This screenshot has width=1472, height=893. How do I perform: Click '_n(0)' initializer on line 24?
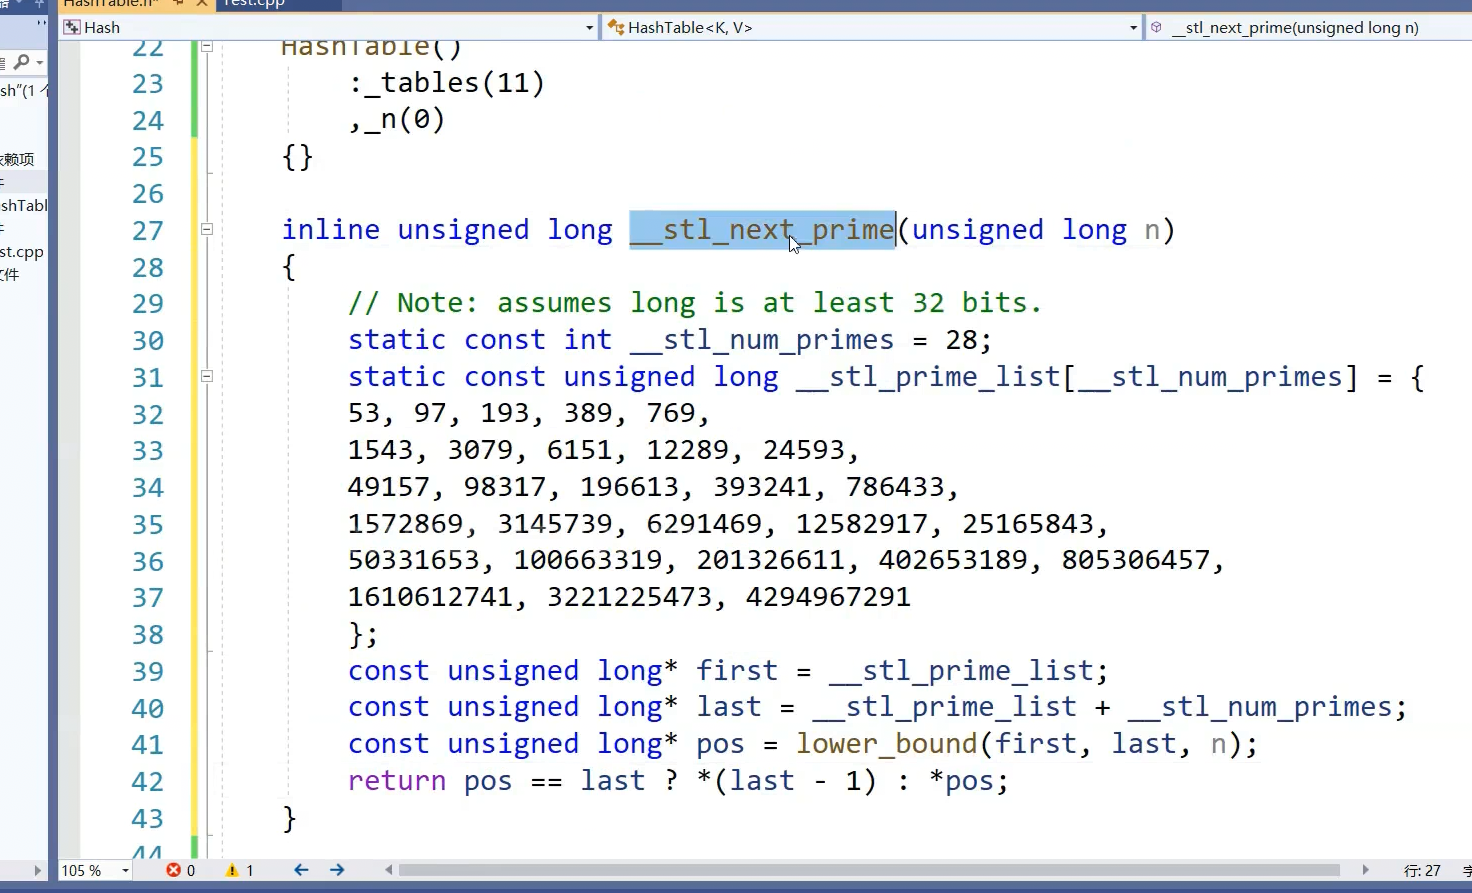pyautogui.click(x=405, y=120)
